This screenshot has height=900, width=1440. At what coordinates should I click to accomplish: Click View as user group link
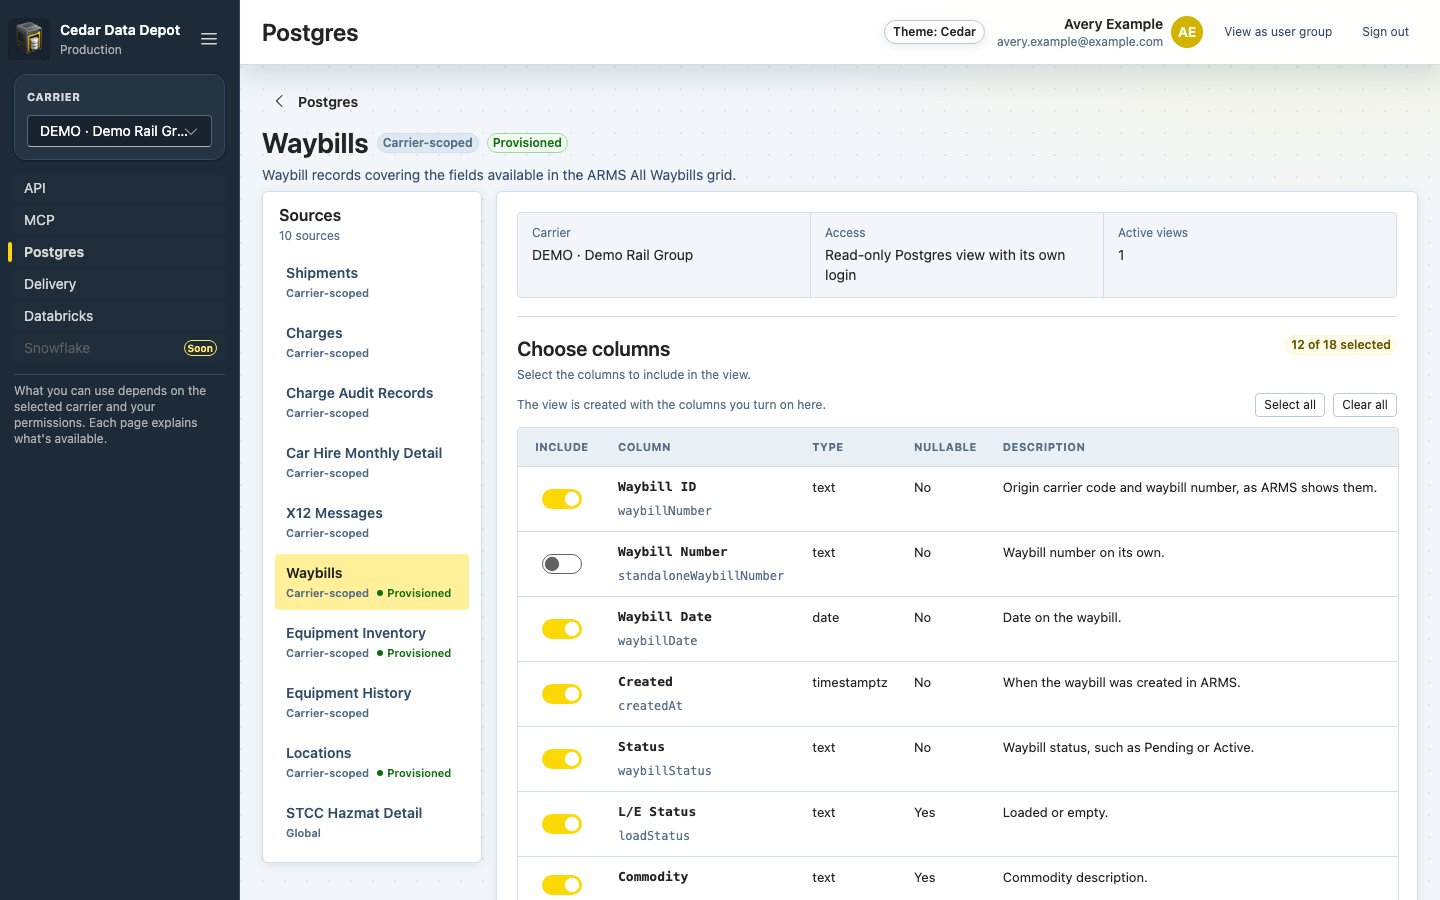click(x=1278, y=32)
